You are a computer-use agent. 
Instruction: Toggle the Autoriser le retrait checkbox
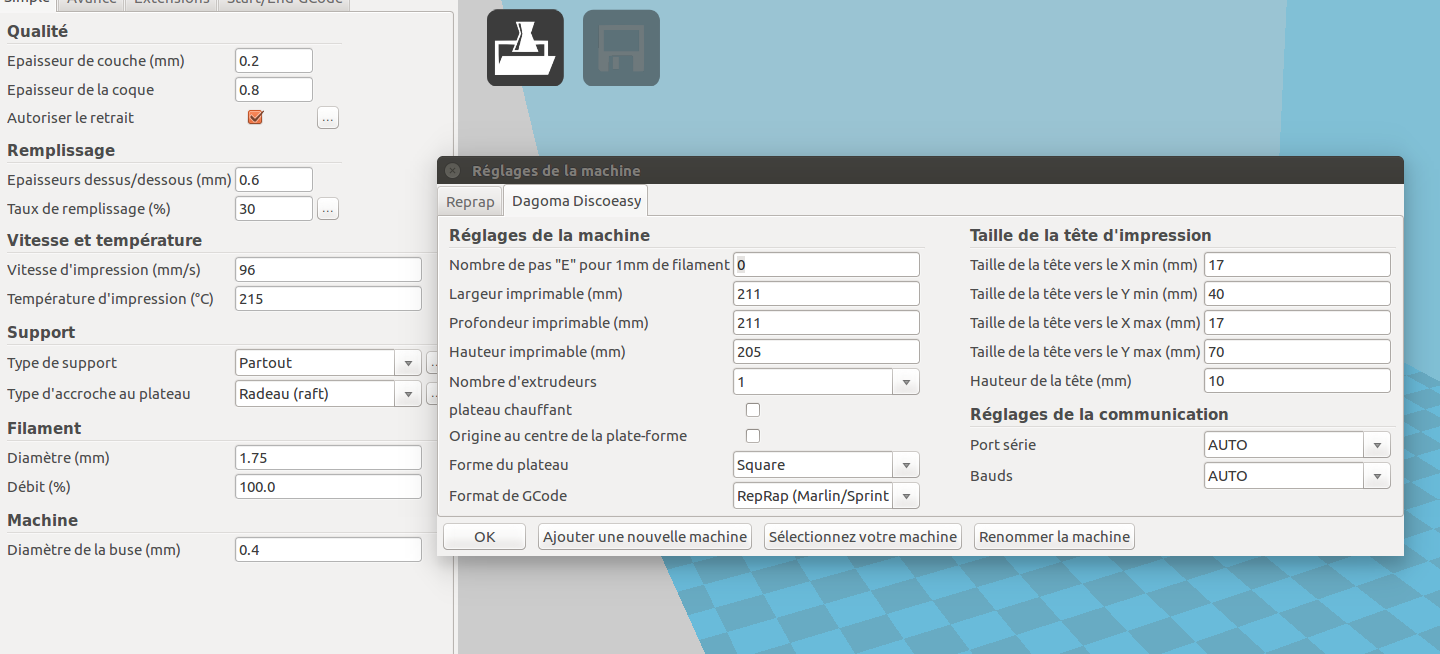pyautogui.click(x=255, y=117)
